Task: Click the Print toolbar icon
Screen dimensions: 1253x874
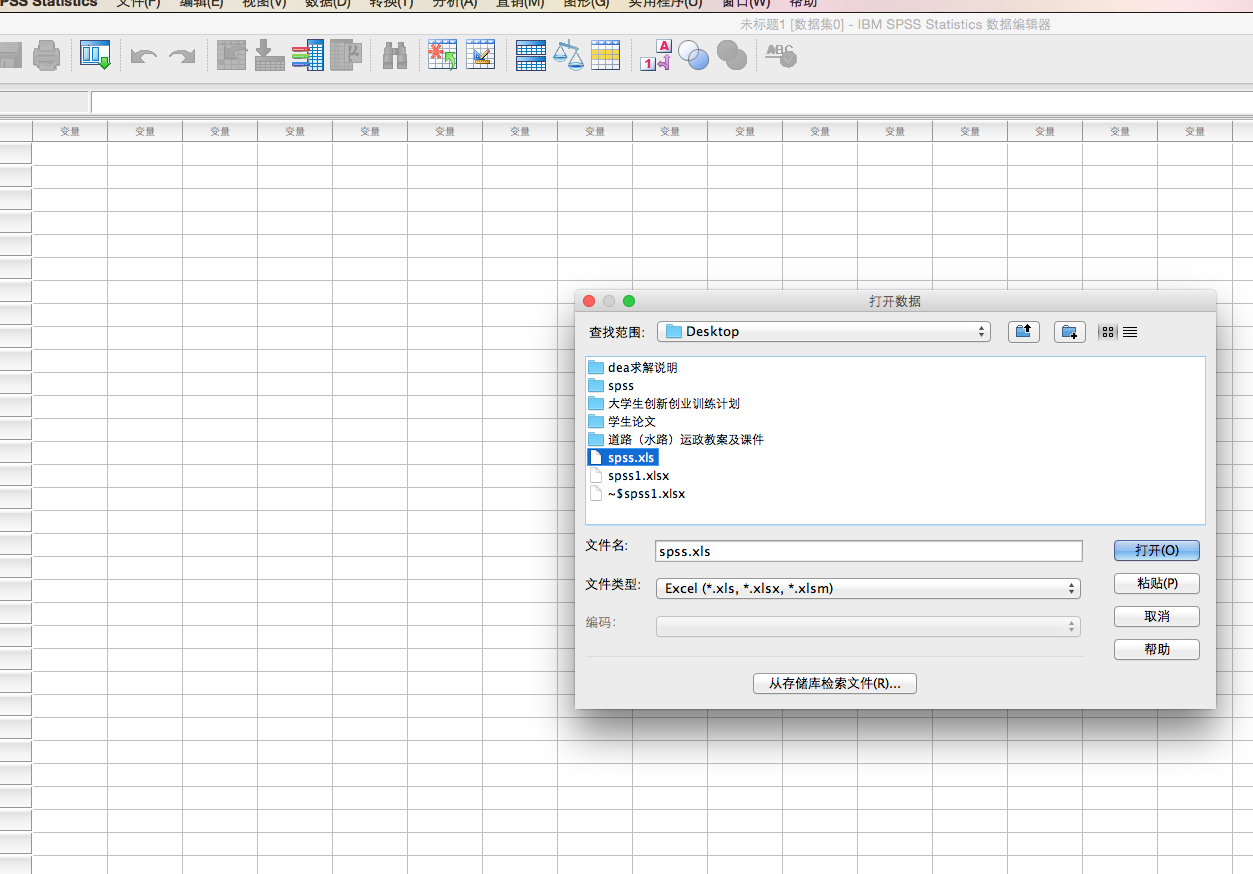Action: [46, 56]
